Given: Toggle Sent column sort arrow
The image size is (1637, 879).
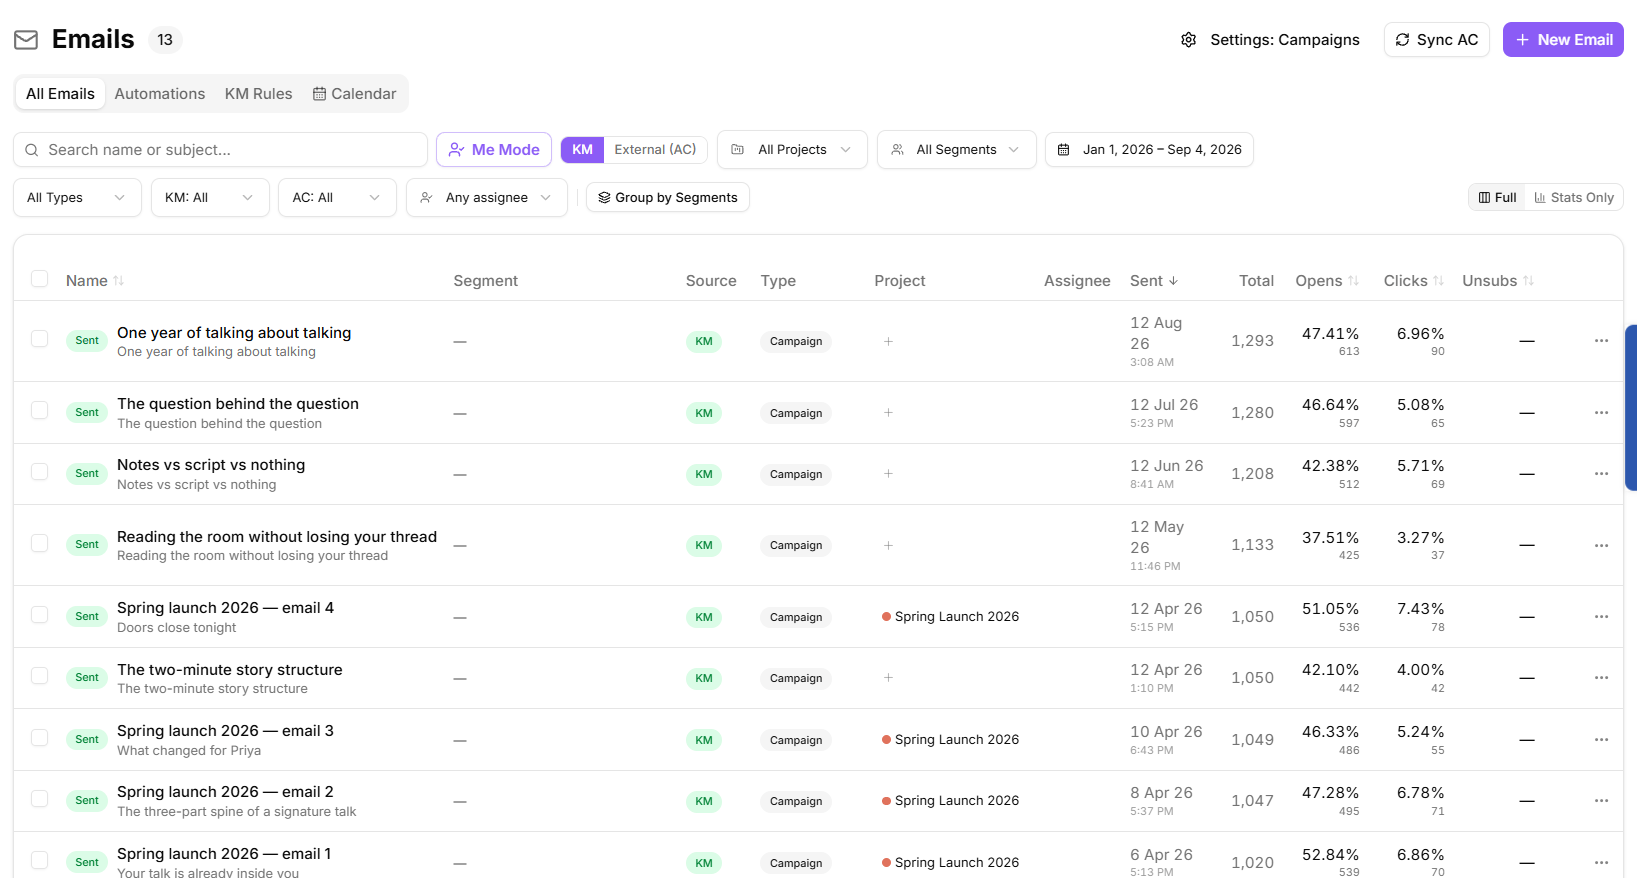Looking at the screenshot, I should click(x=1173, y=281).
